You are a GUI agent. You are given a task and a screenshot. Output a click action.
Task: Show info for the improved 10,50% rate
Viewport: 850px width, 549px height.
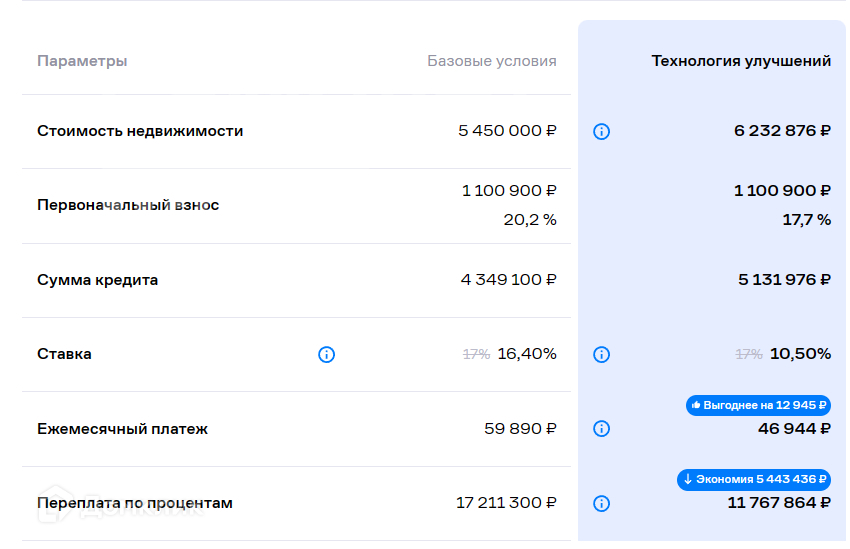[601, 354]
